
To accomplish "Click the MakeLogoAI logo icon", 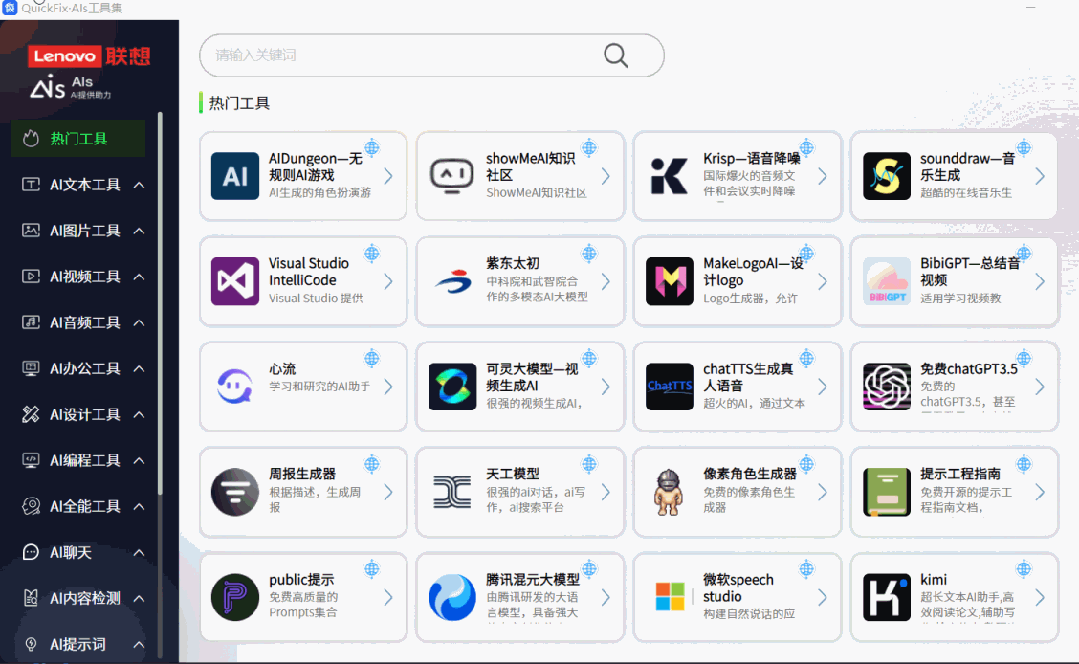I will pos(668,281).
